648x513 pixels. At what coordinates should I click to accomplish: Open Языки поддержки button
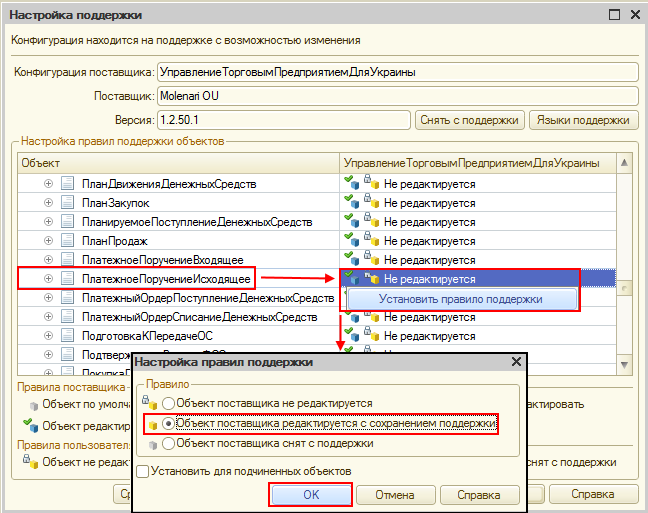583,120
